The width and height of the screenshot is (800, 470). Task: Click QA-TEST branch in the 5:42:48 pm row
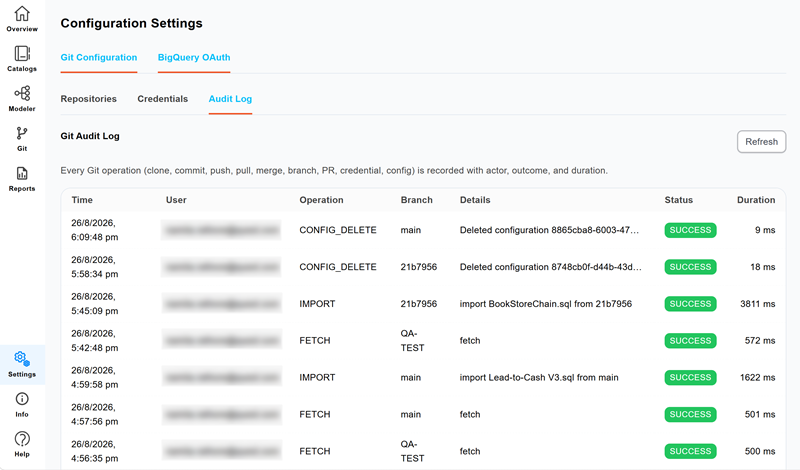pyautogui.click(x=412, y=340)
